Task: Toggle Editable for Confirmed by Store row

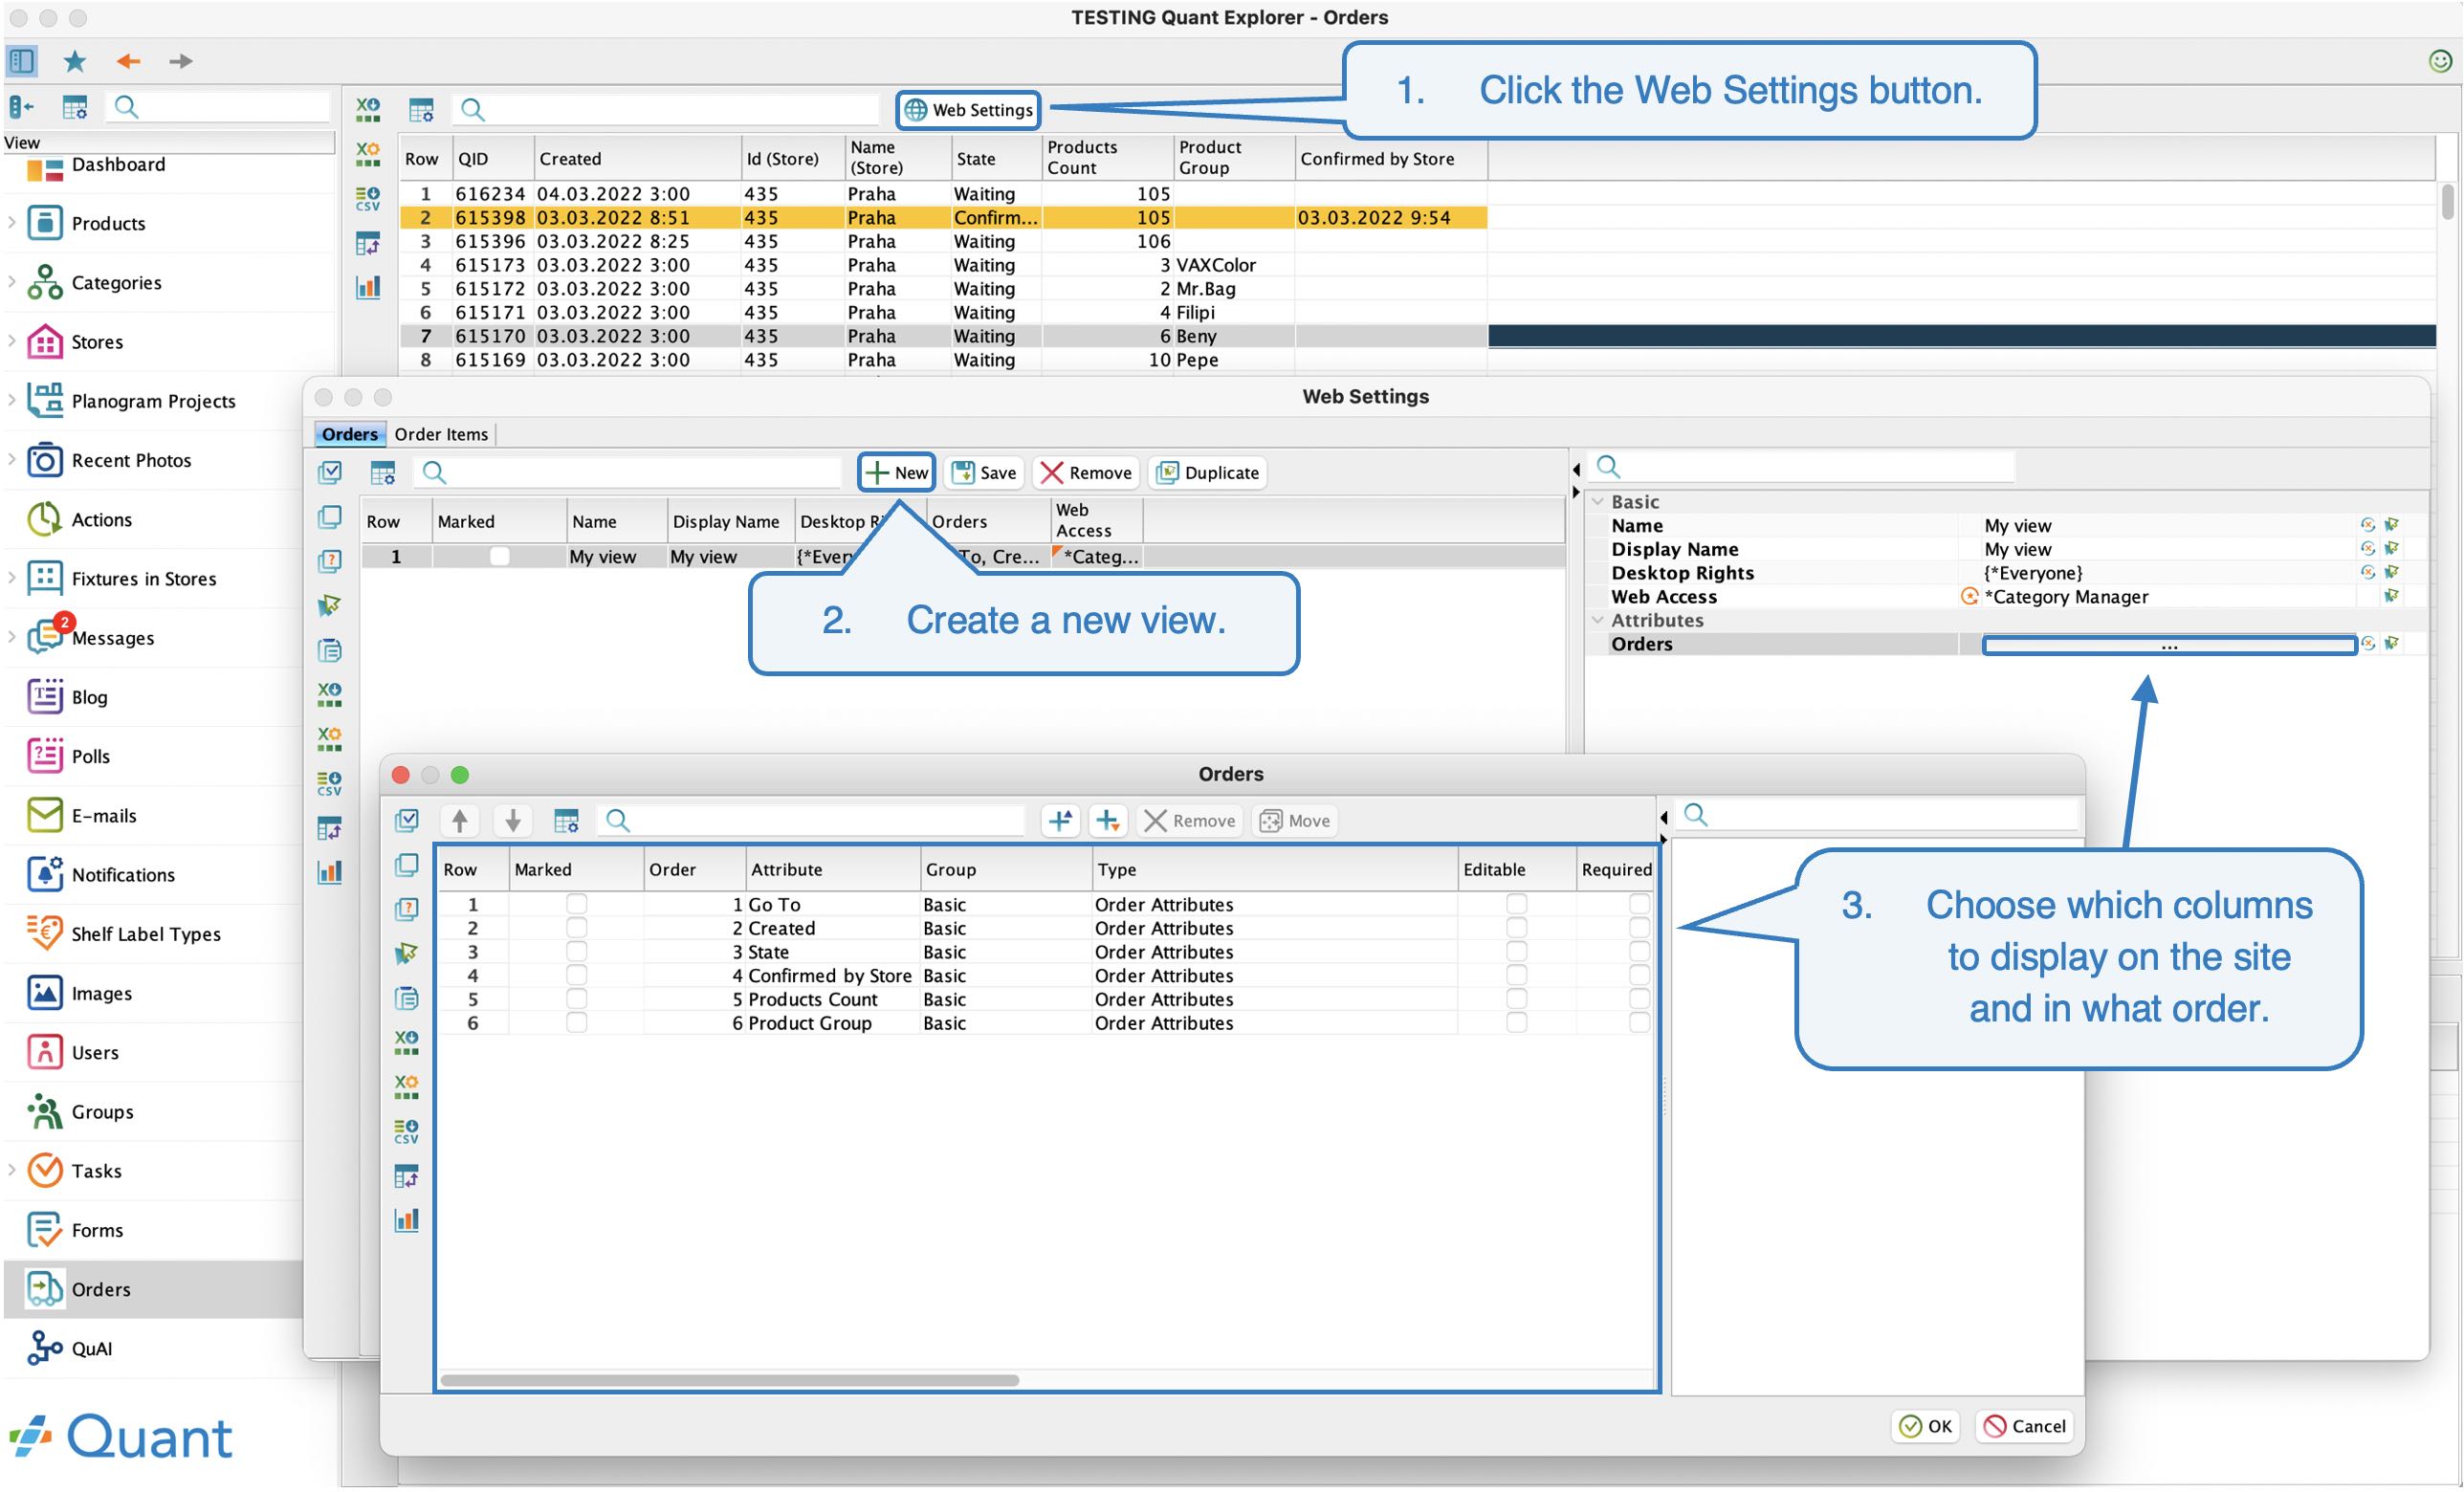Action: [x=1517, y=975]
